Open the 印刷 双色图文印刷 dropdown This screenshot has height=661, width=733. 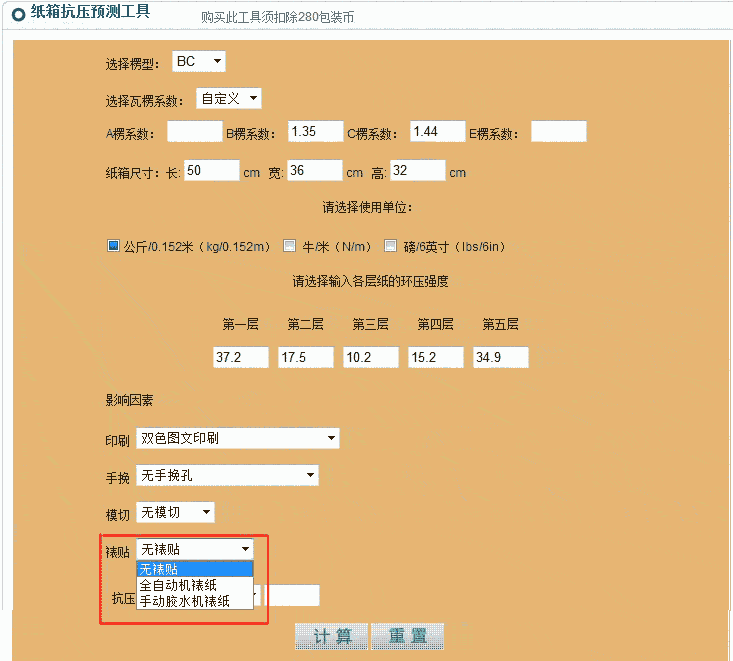click(238, 438)
